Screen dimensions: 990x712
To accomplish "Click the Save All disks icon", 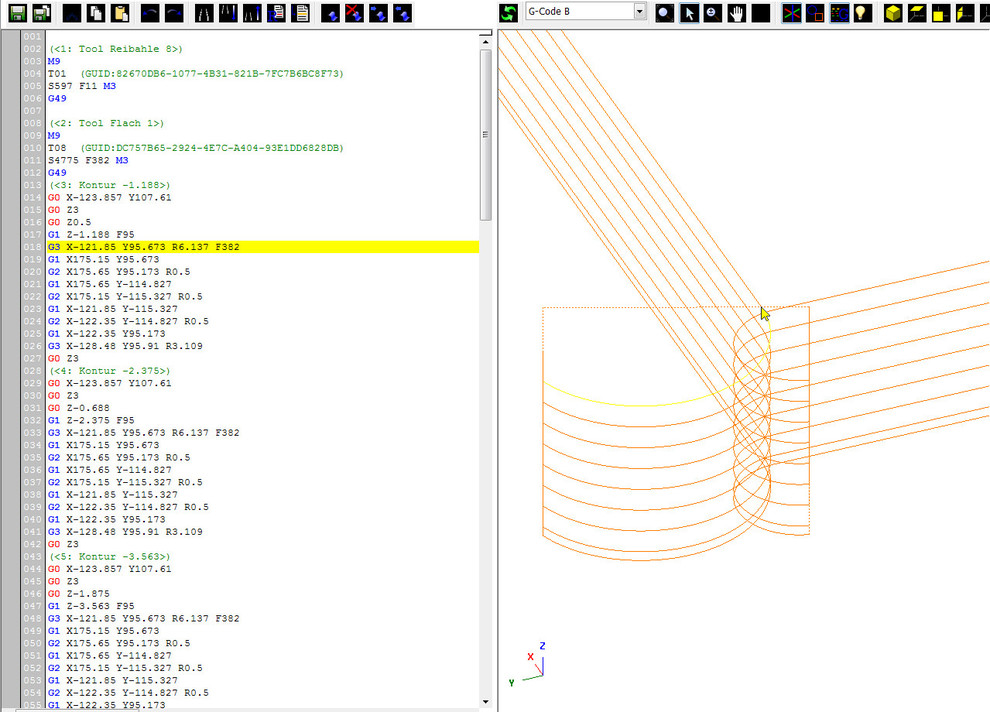I will click(42, 13).
